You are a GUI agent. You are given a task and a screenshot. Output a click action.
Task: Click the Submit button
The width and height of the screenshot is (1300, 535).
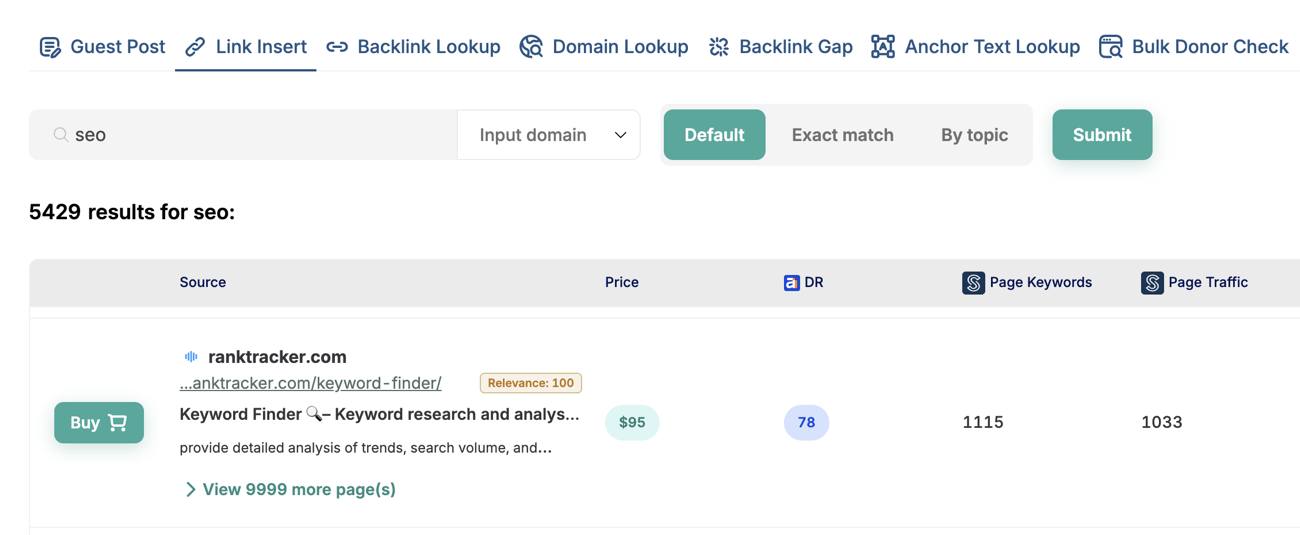1102,135
